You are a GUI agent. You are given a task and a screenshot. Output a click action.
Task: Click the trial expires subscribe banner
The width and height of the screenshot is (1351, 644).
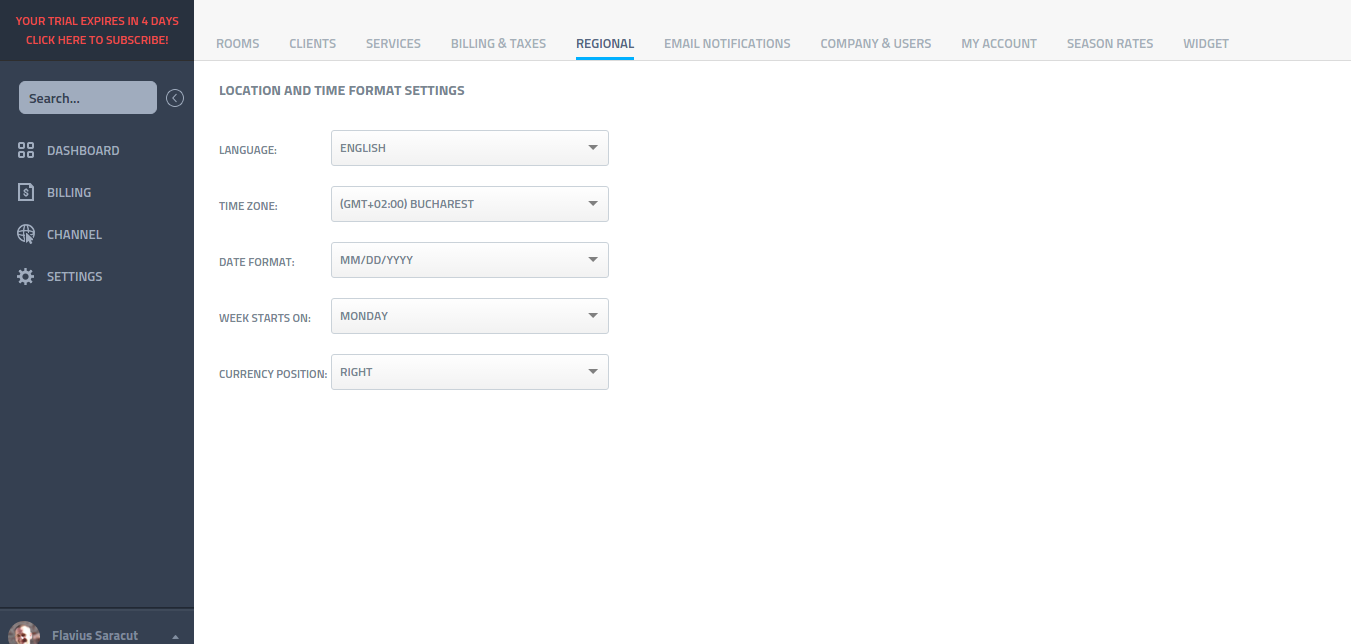(97, 30)
